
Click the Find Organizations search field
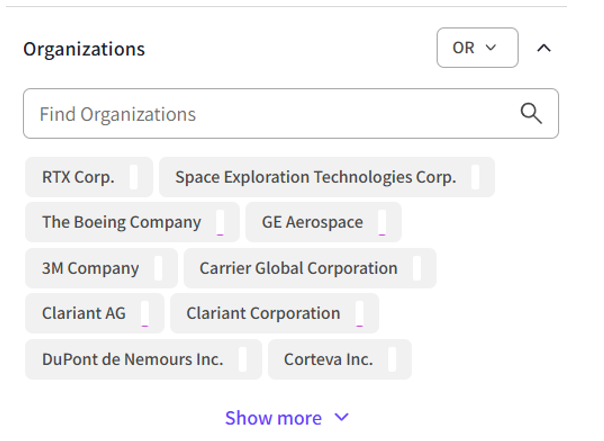270,114
